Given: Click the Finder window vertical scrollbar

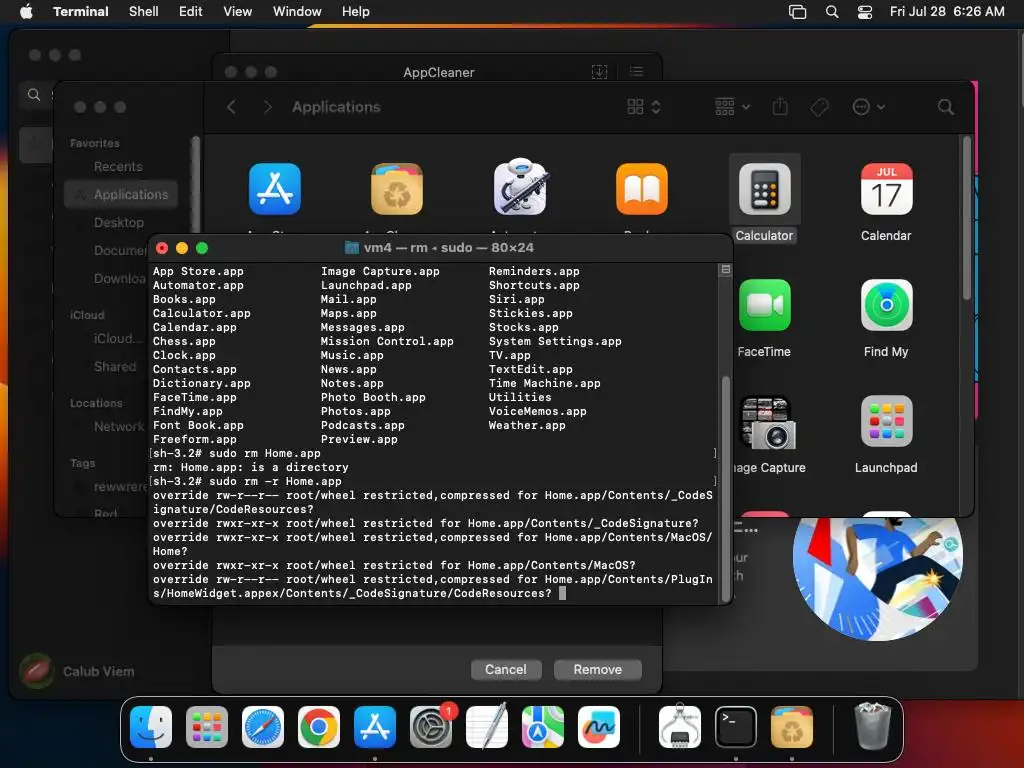Looking at the screenshot, I should [x=967, y=219].
